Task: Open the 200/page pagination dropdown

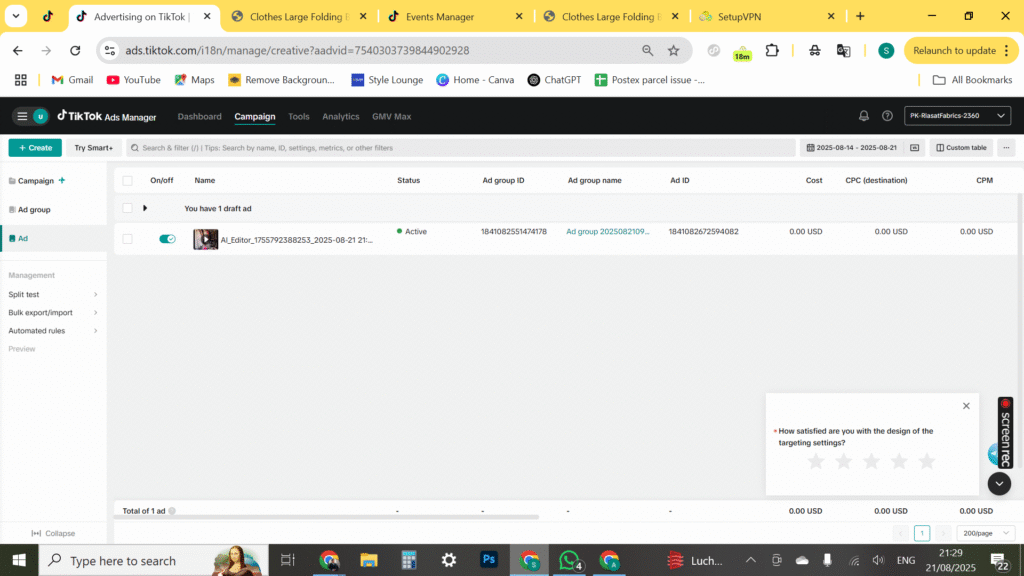Action: (985, 533)
